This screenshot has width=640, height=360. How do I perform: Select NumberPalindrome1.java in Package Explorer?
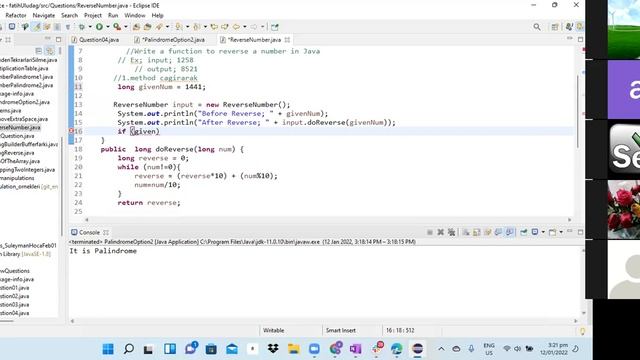27,77
